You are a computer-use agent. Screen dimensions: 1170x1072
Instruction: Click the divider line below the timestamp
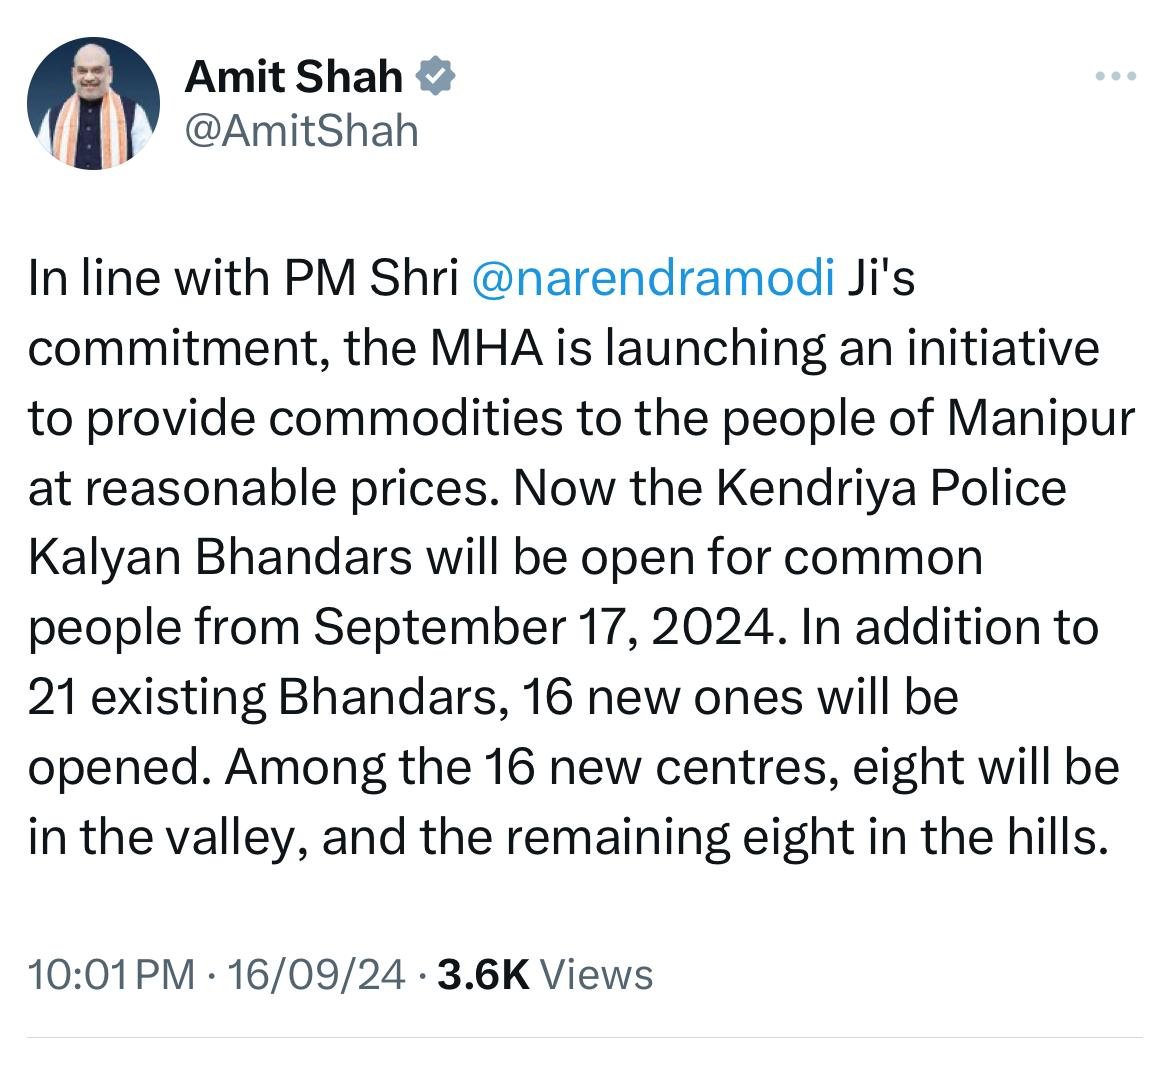pyautogui.click(x=585, y=1037)
